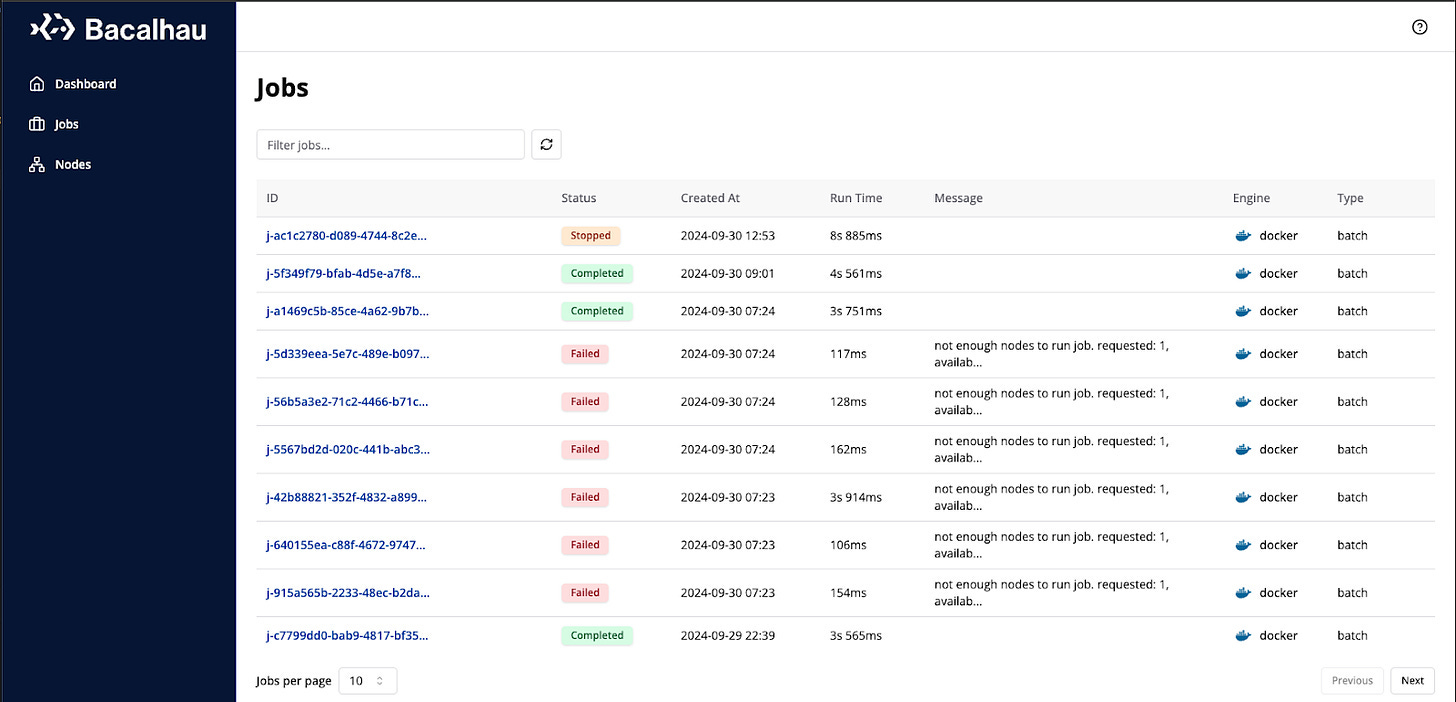Click docker icon in j-42b88821 row
Screen dimensions: 1456x702
(1243, 497)
